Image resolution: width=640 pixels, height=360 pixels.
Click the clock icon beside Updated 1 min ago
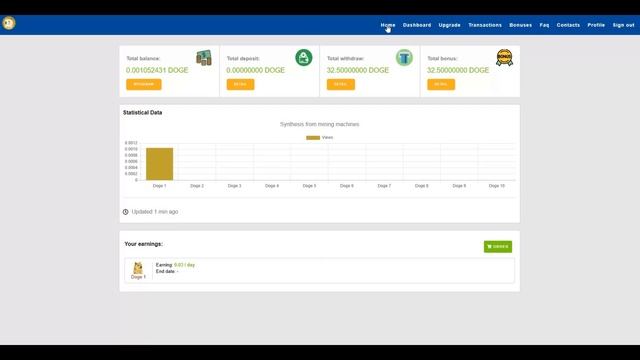126,212
